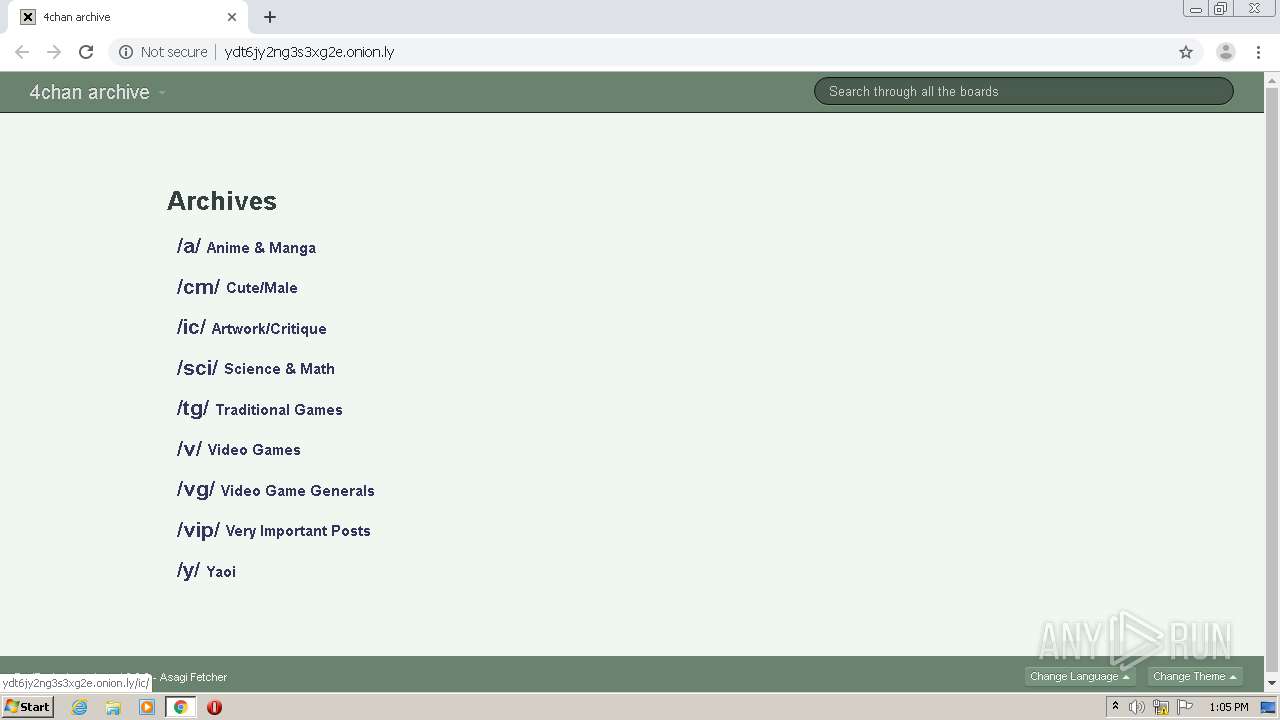Open the Windows Start menu
This screenshot has height=720, width=1280.
(x=28, y=707)
